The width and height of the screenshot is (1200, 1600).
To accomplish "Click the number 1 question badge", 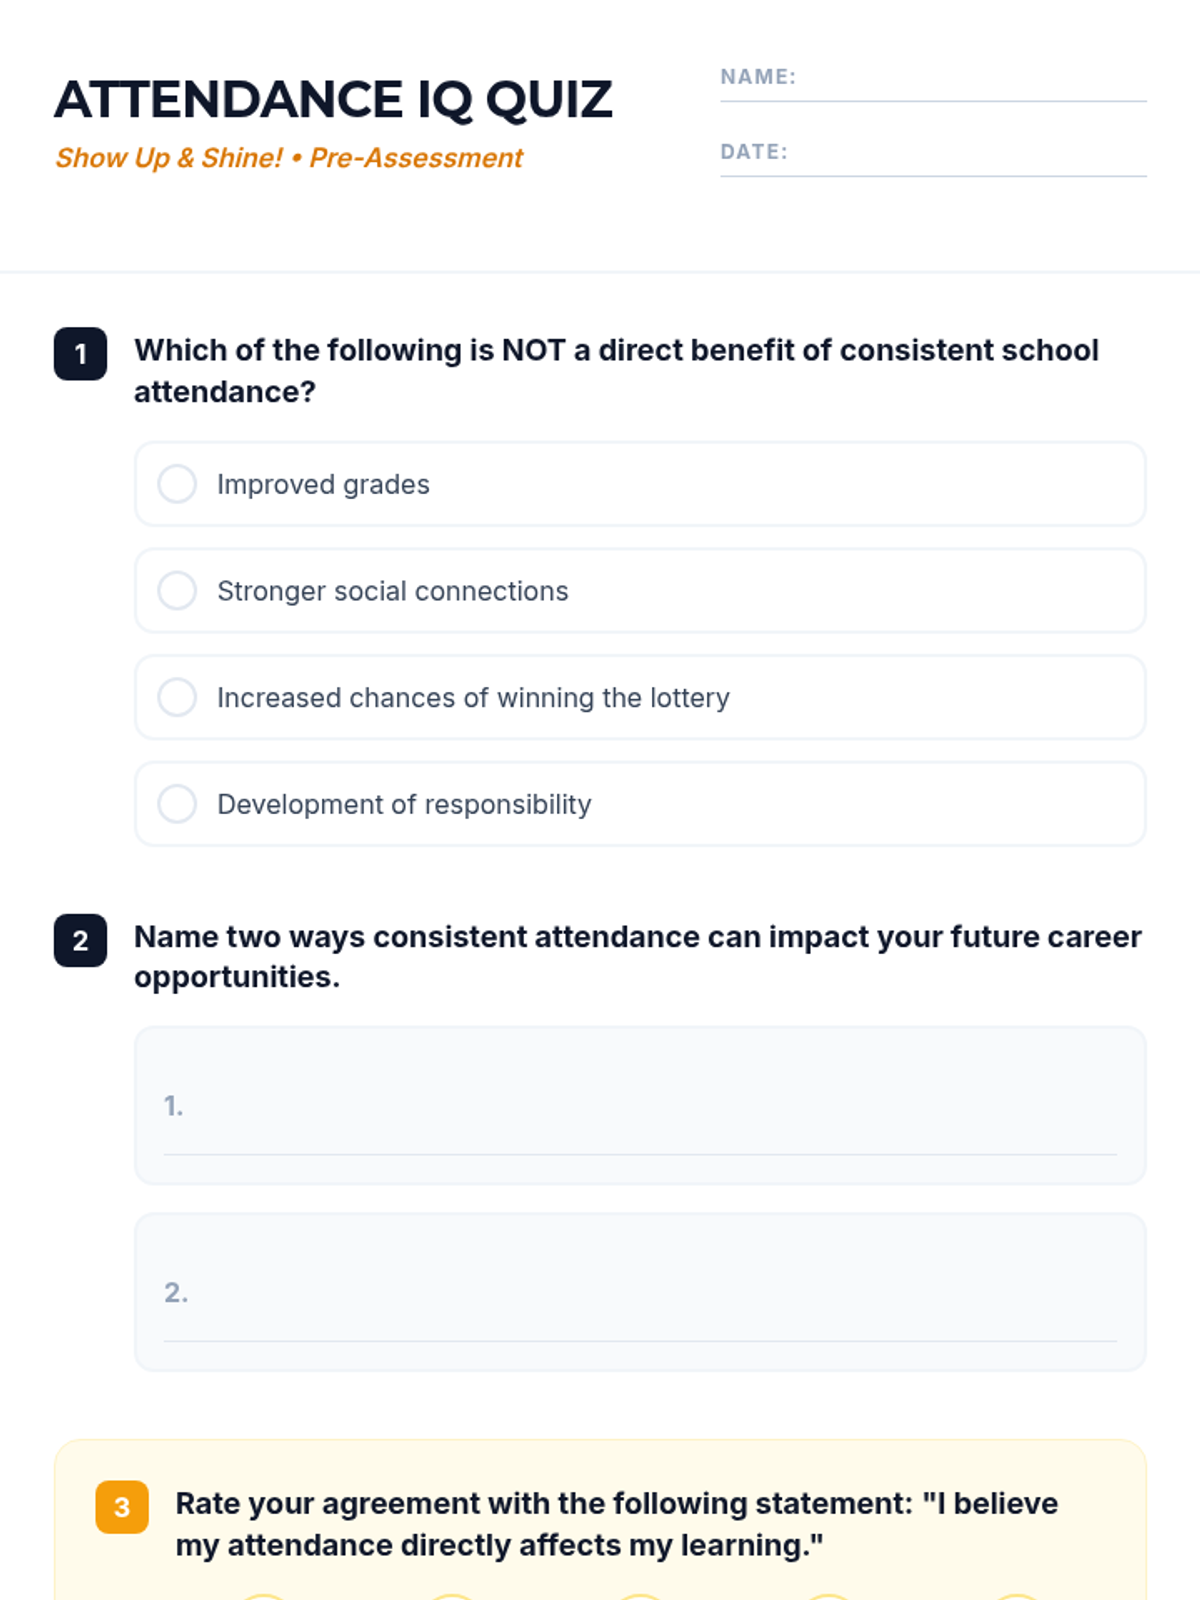I will tap(80, 354).
